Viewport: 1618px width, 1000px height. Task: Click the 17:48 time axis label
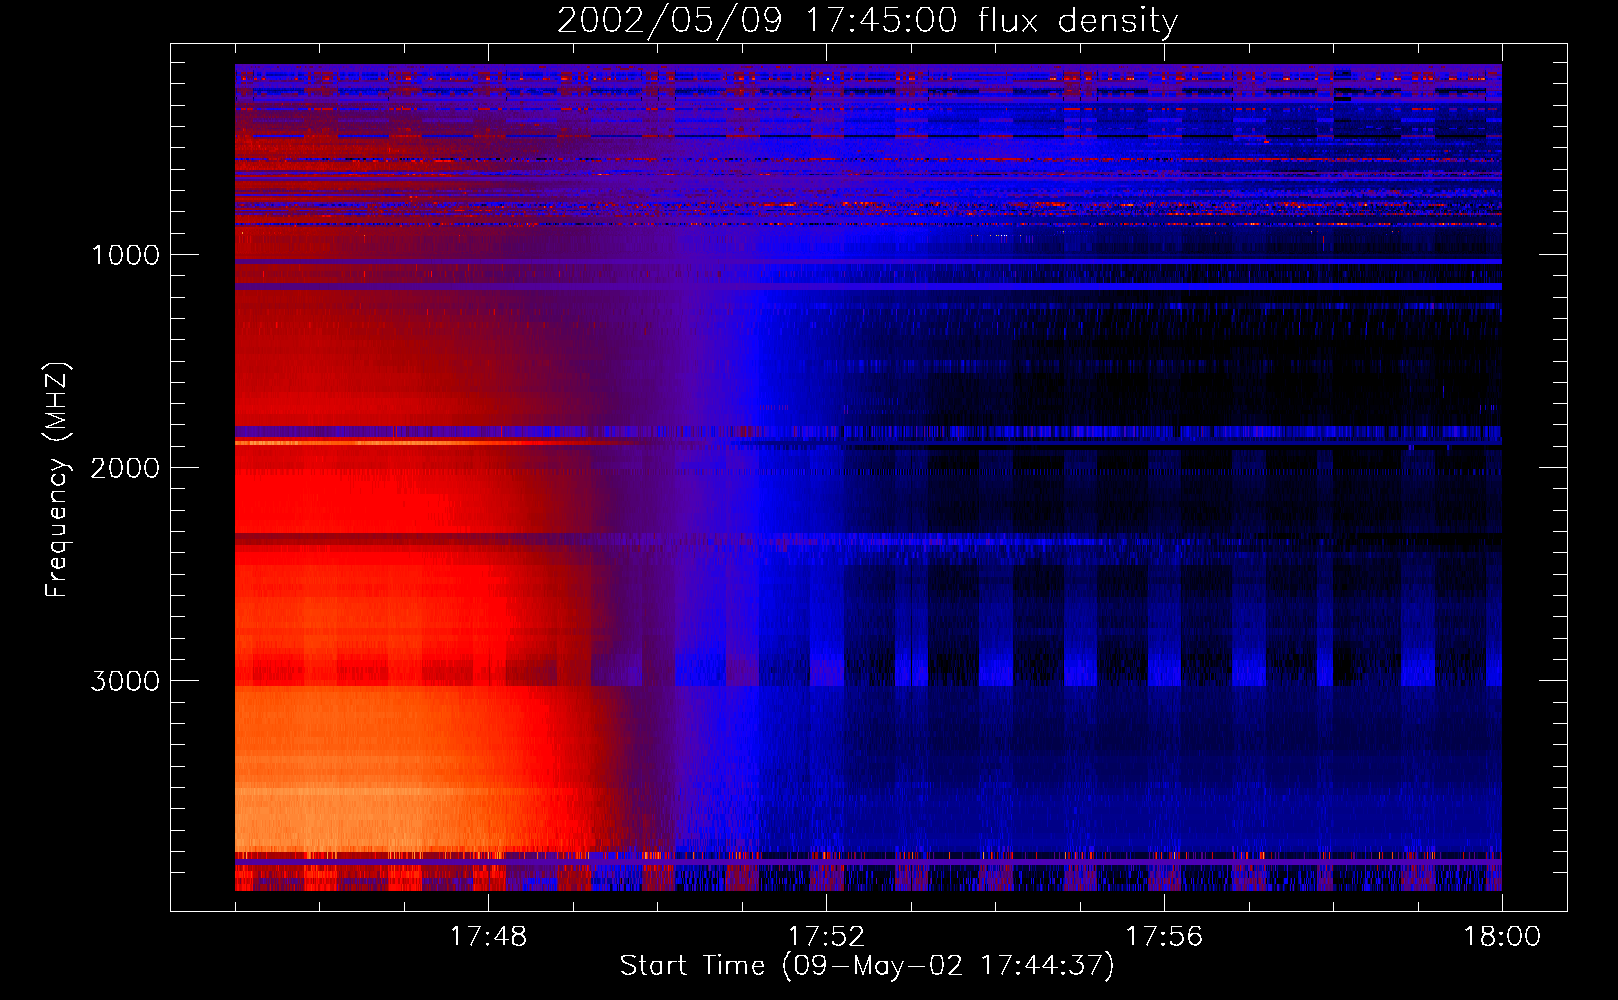point(488,937)
